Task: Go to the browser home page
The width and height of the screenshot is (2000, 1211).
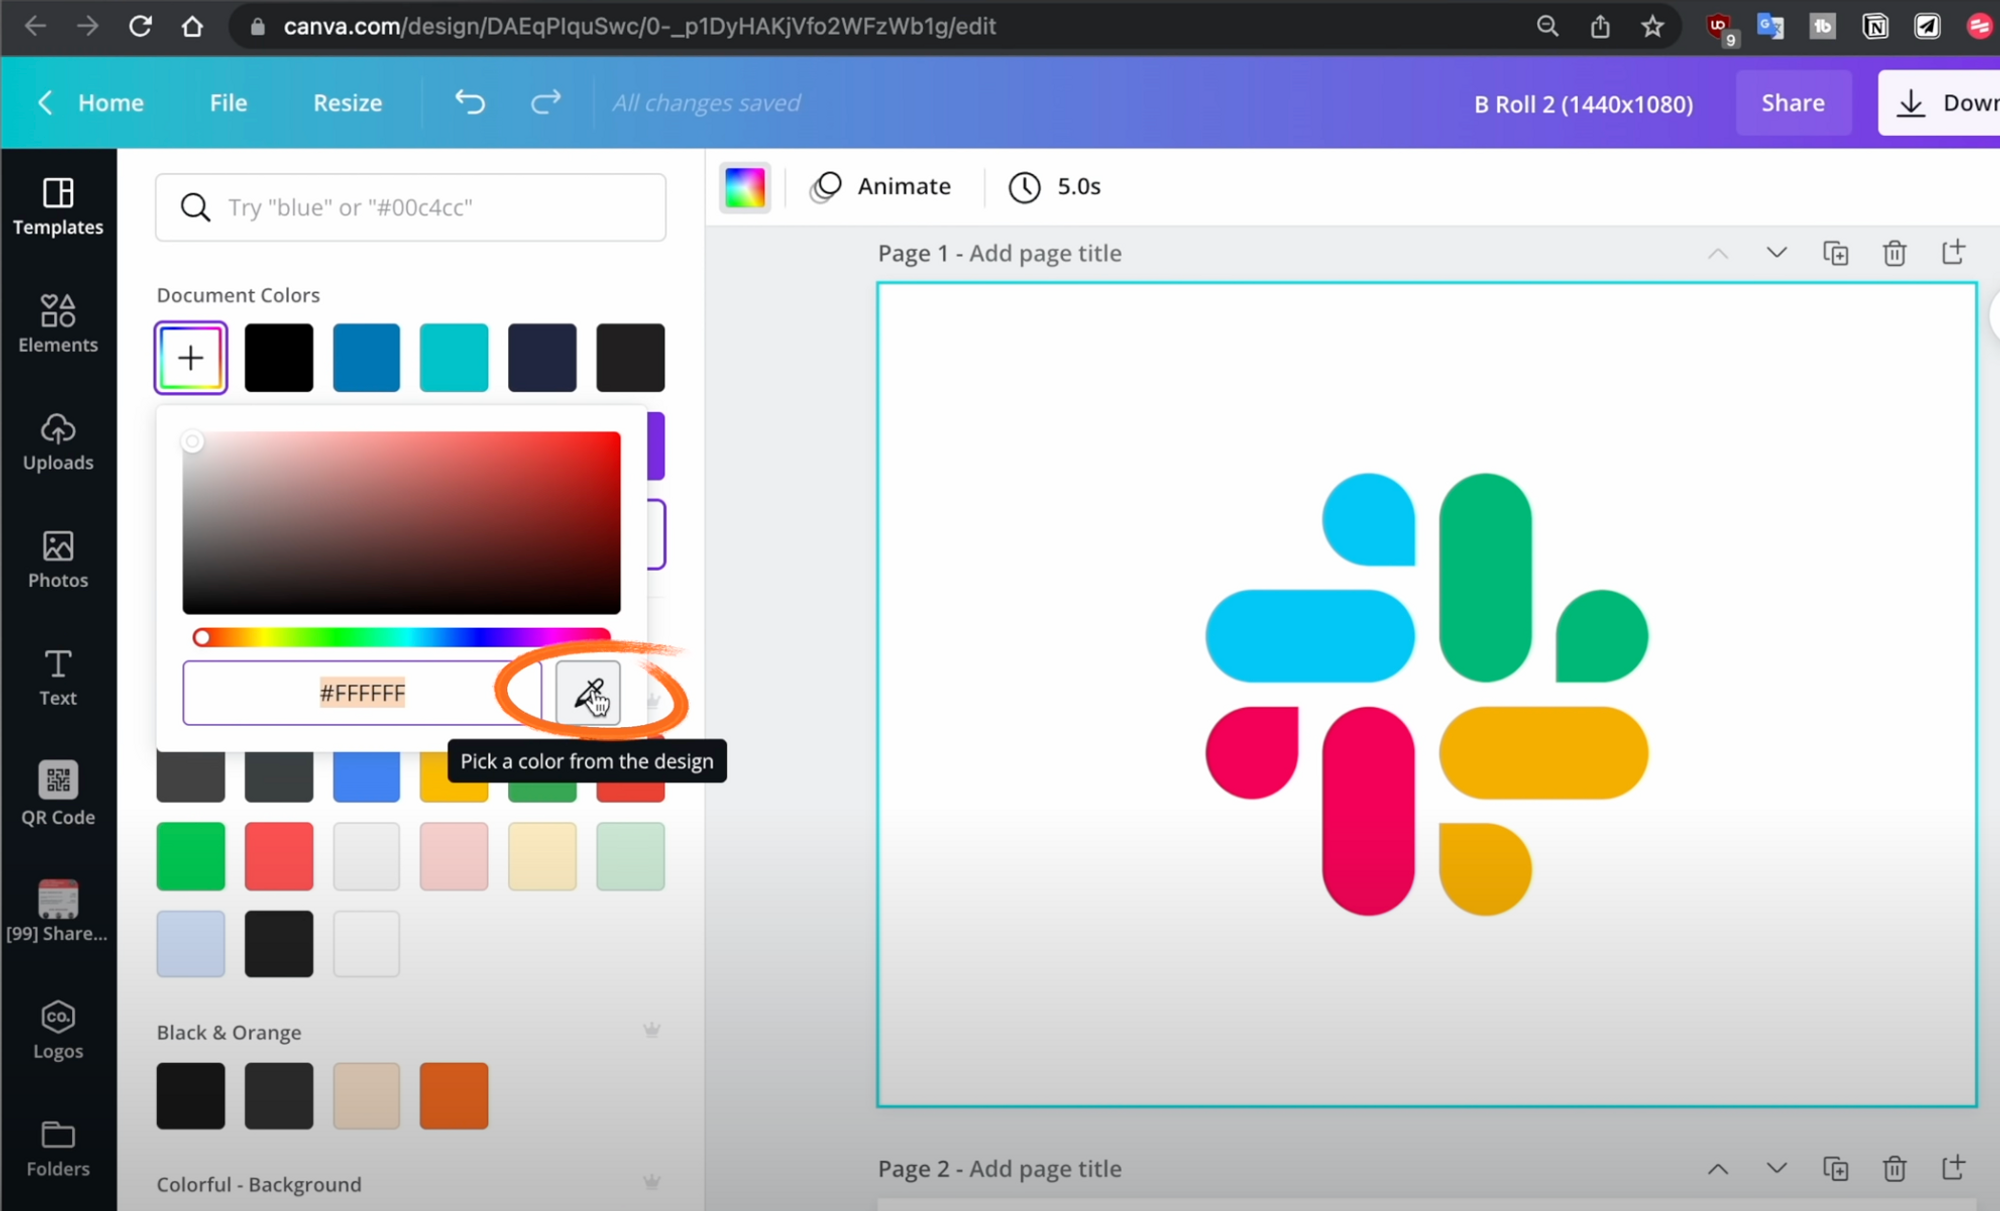Action: pos(192,26)
